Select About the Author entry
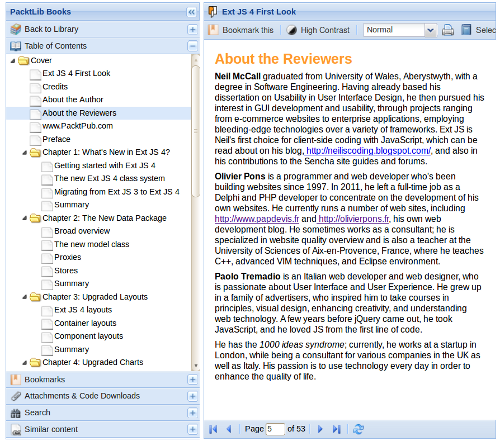This screenshot has height=441, width=500. [x=73, y=100]
